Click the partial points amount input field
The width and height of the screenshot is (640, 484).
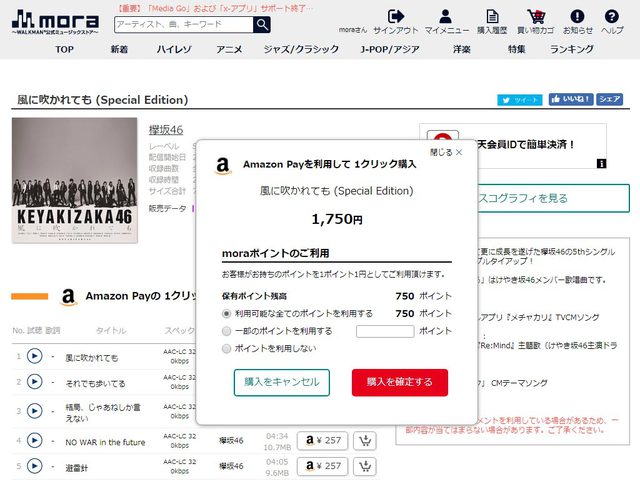pos(384,331)
